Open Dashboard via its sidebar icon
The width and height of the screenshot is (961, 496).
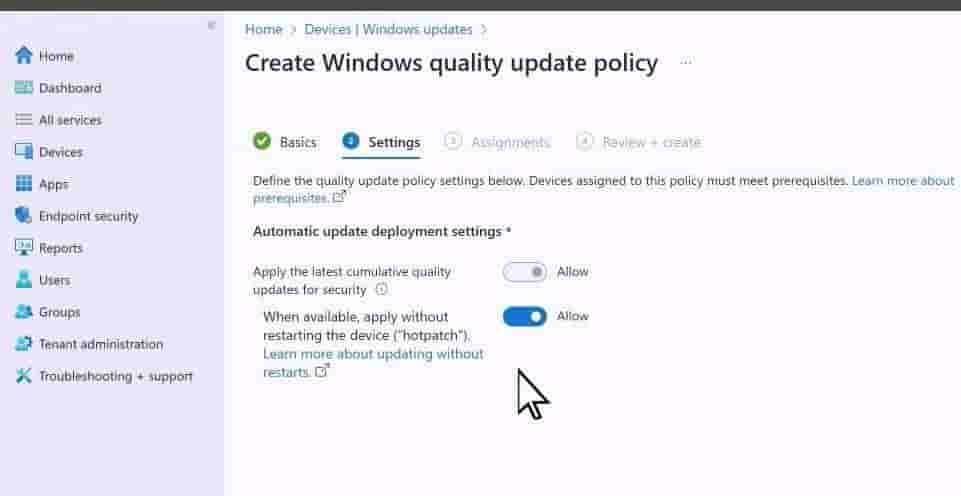coord(23,88)
